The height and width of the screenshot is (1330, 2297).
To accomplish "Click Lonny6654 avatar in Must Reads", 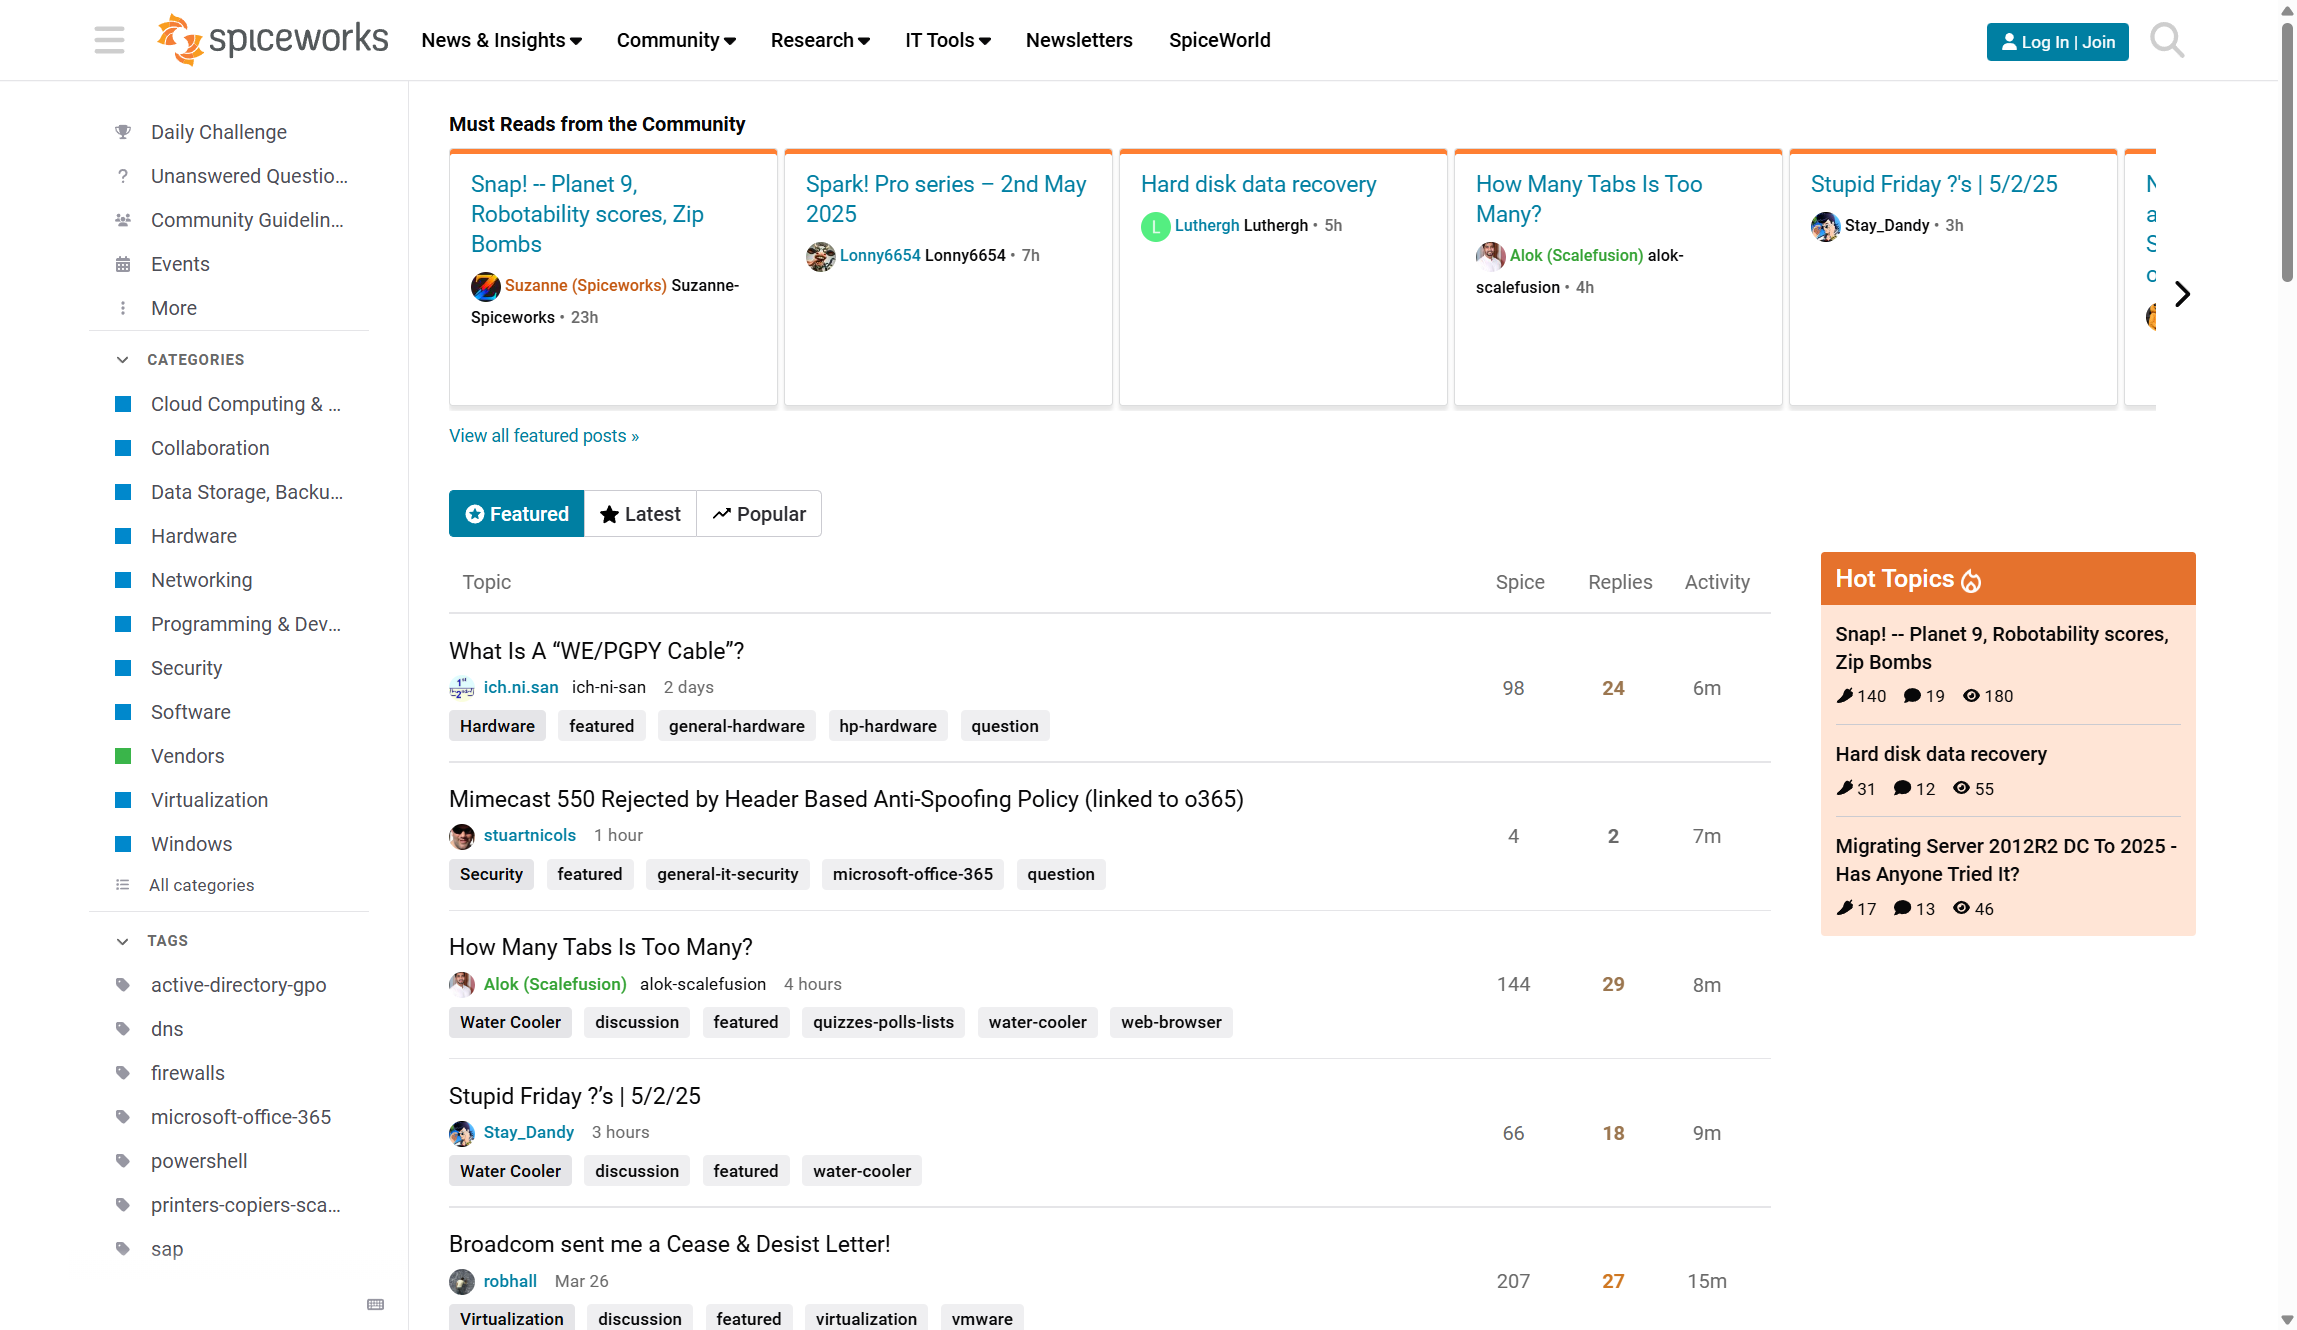I will point(821,256).
